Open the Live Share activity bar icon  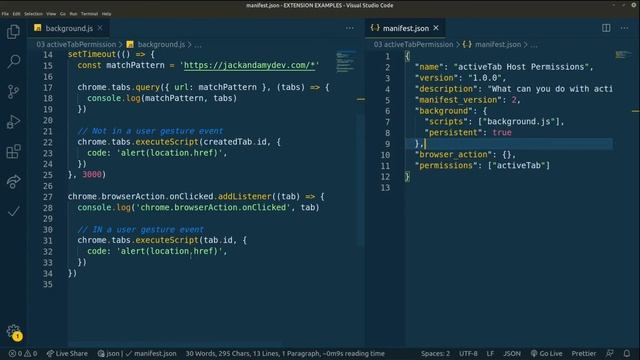pyautogui.click(x=13, y=182)
